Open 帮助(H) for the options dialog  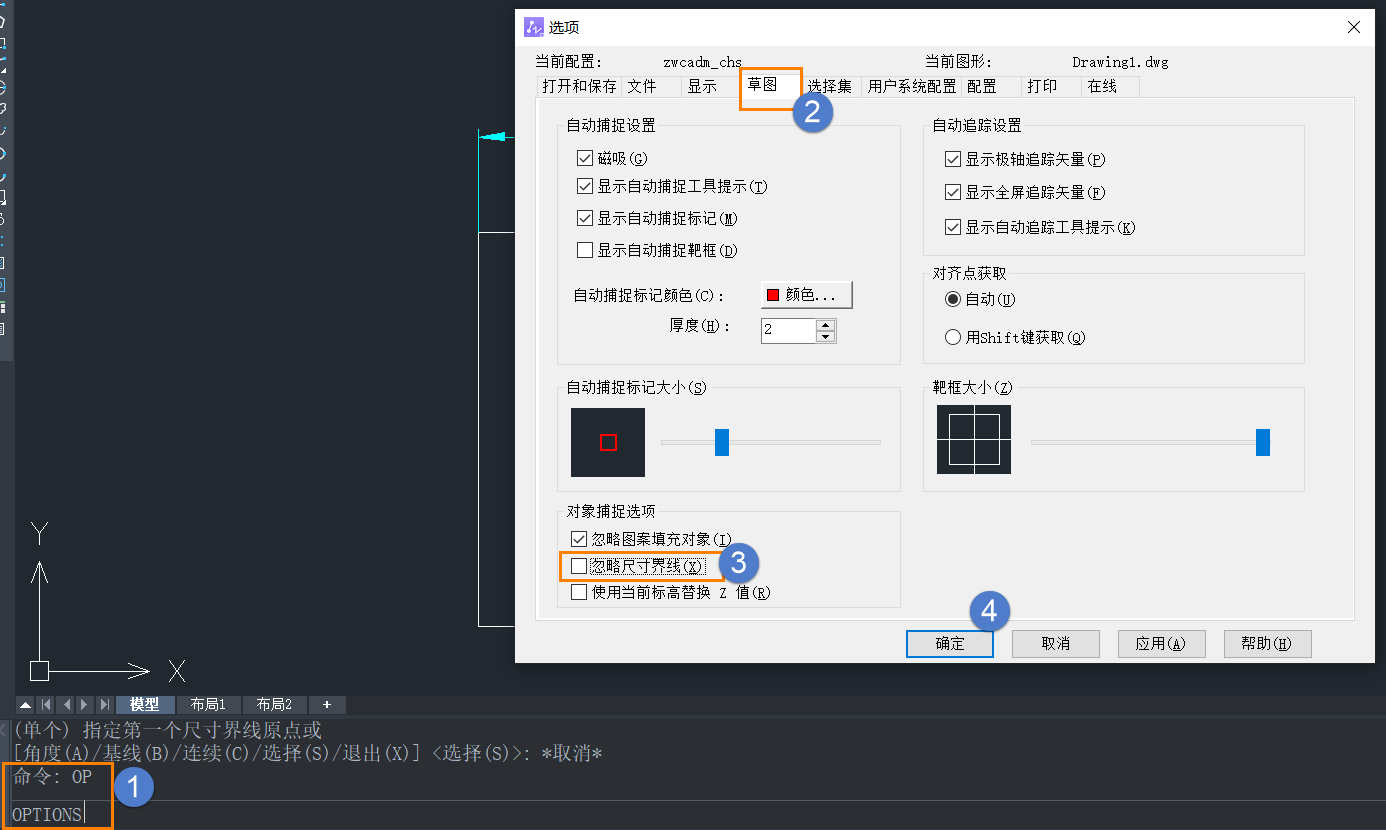tap(1268, 644)
